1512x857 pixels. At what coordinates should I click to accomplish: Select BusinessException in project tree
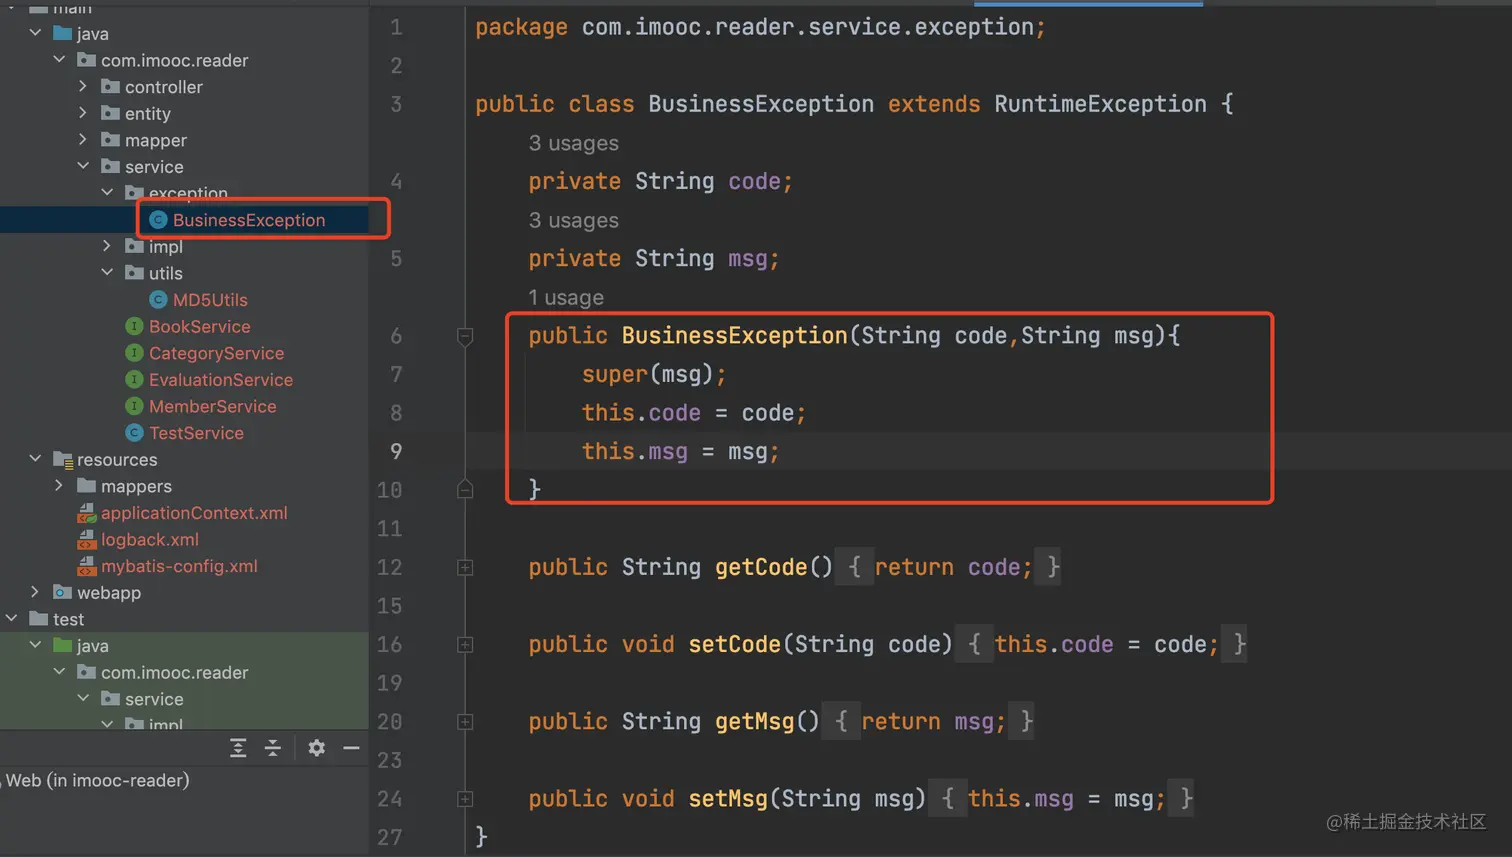[249, 220]
